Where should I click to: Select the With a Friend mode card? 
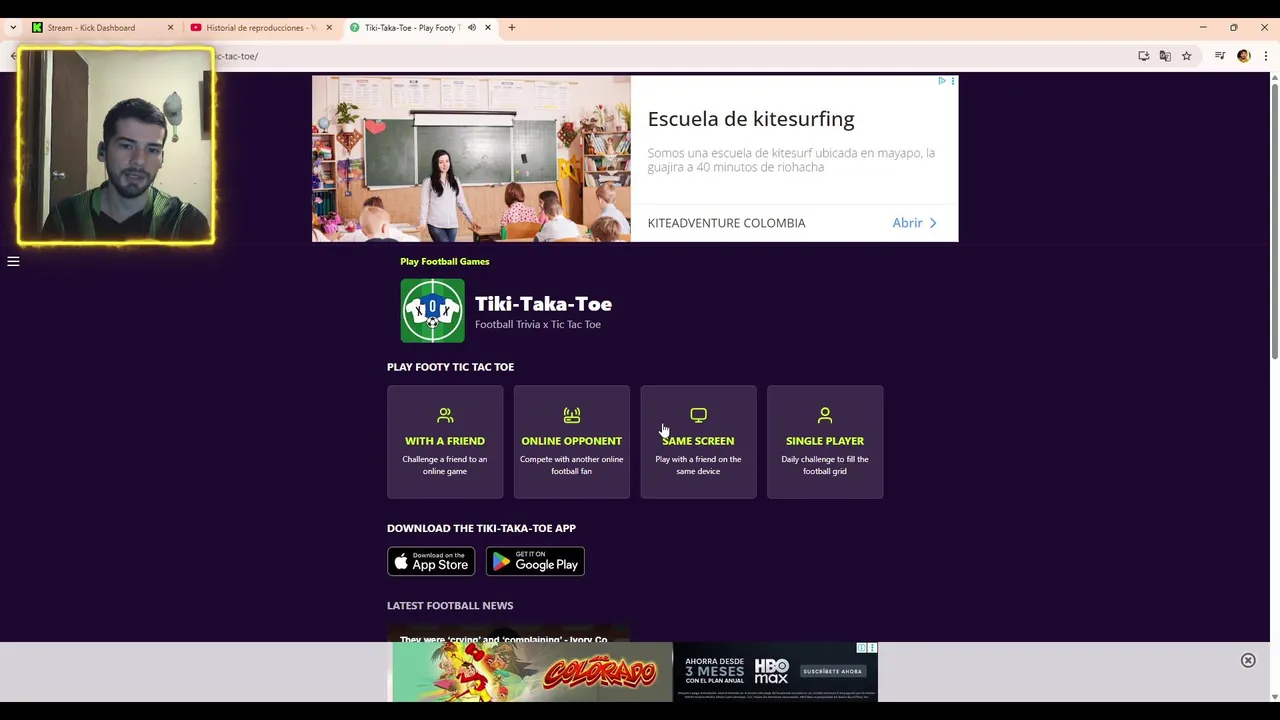(x=445, y=442)
